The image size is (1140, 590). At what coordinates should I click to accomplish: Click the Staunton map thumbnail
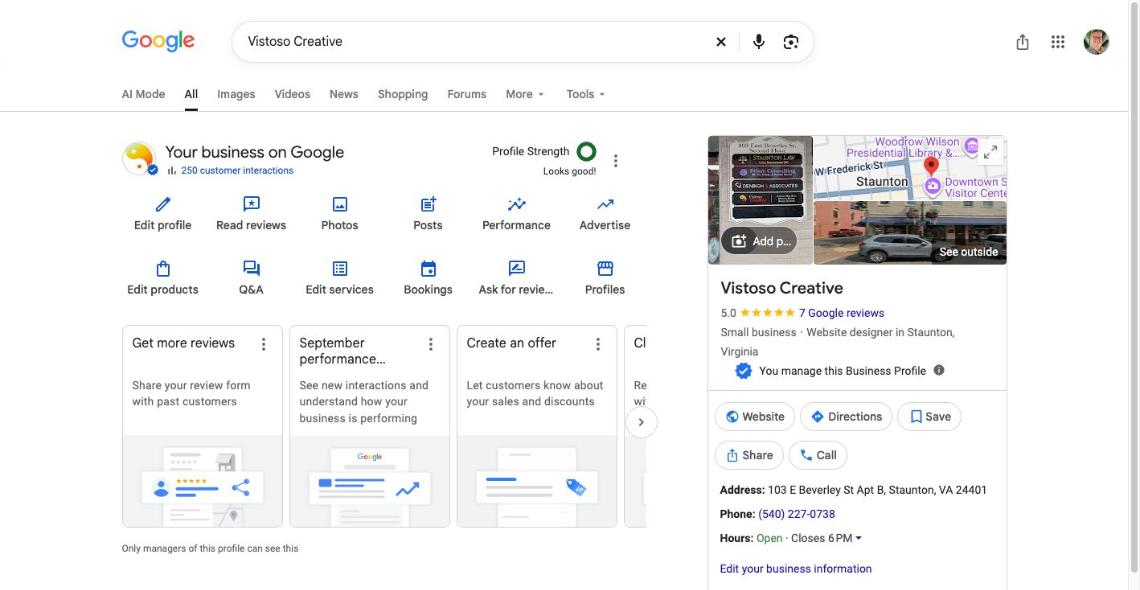[x=910, y=168]
